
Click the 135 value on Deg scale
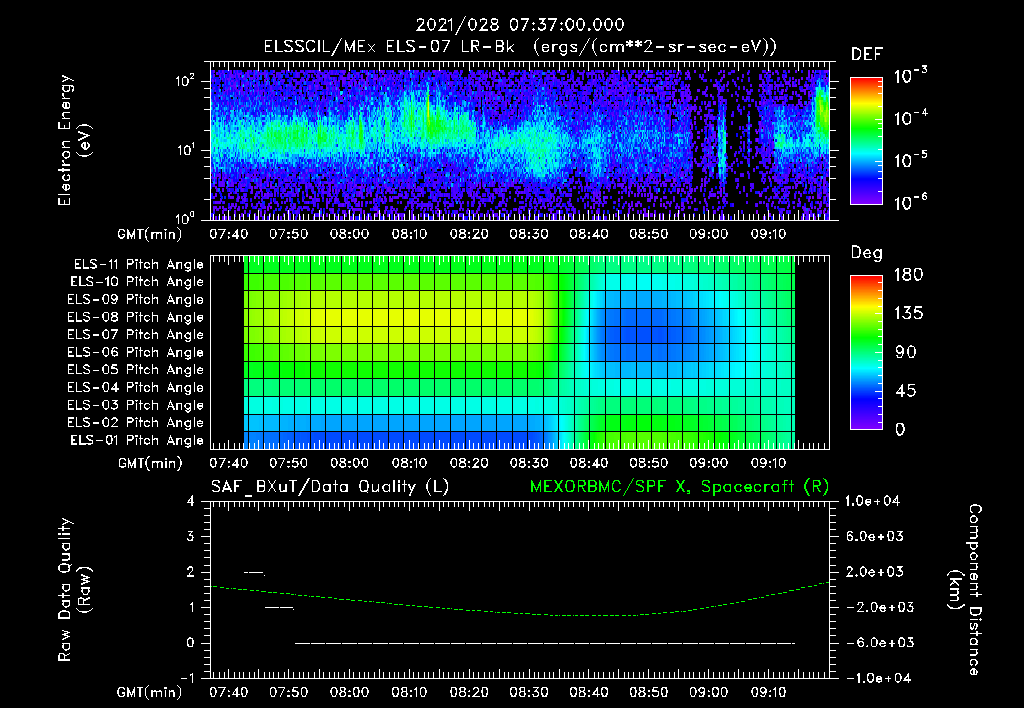[x=908, y=314]
